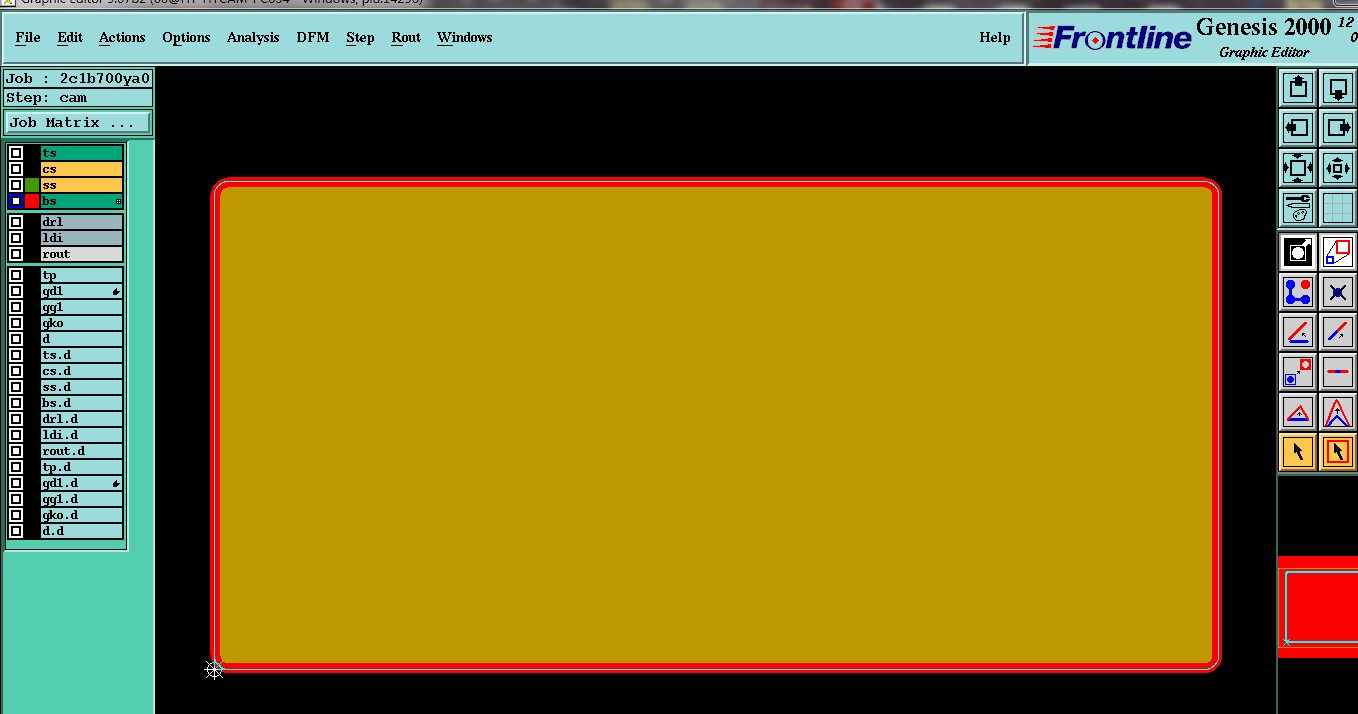Select the cs layer name

82,169
